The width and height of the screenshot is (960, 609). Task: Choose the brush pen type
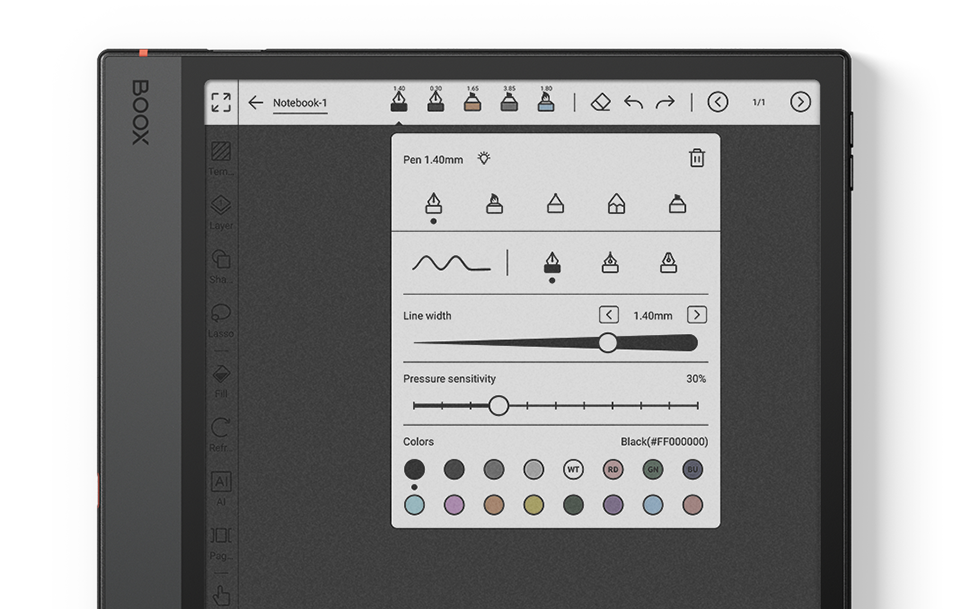[495, 203]
